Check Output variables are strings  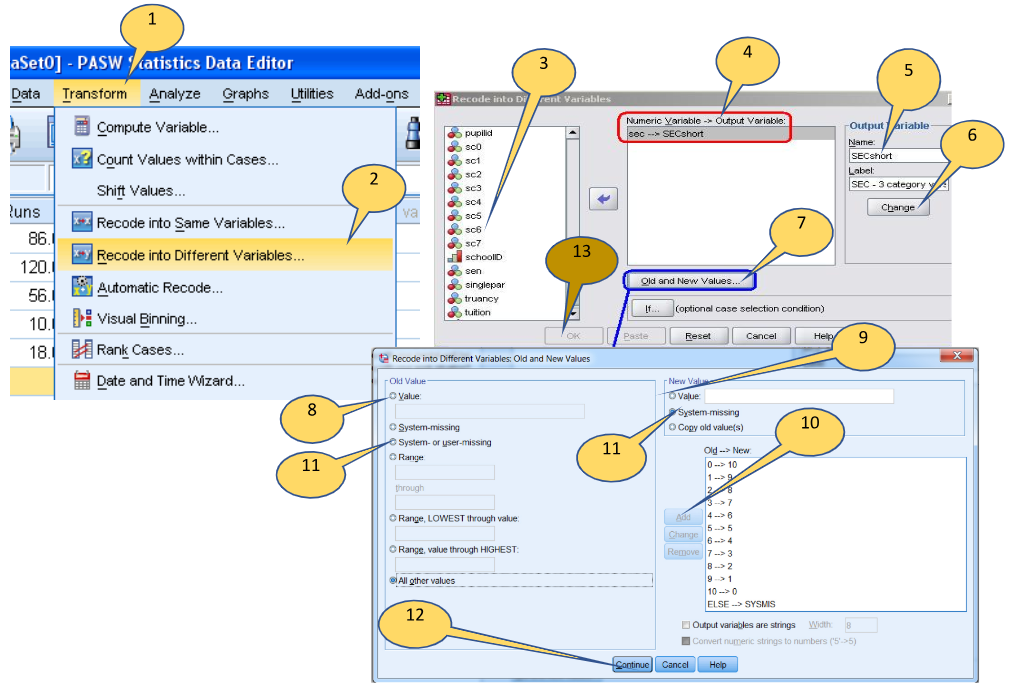pos(686,625)
